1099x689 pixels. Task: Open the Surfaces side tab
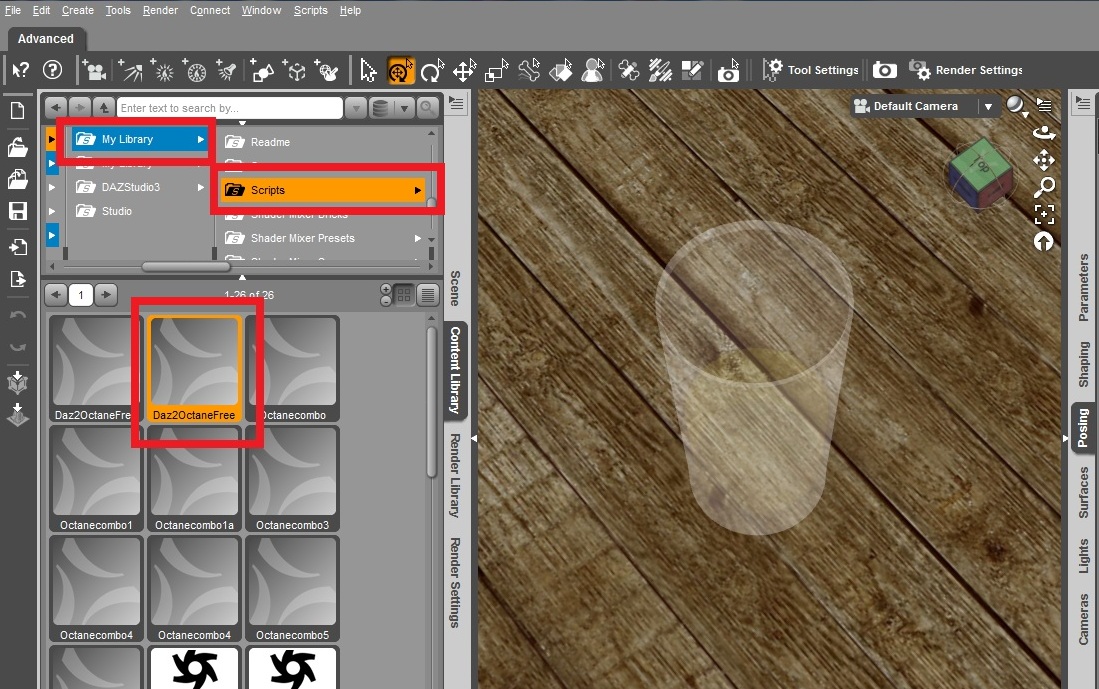(1083, 492)
